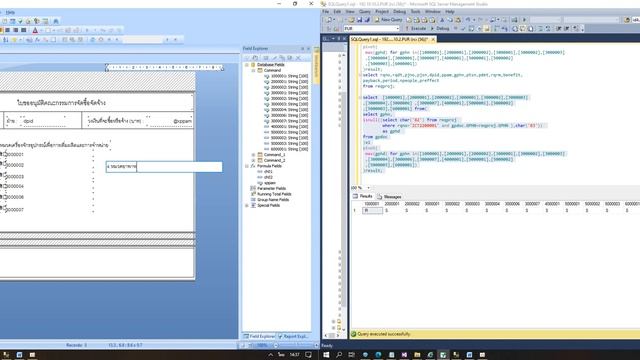Open File Explorer from the taskbar

click(417, 355)
